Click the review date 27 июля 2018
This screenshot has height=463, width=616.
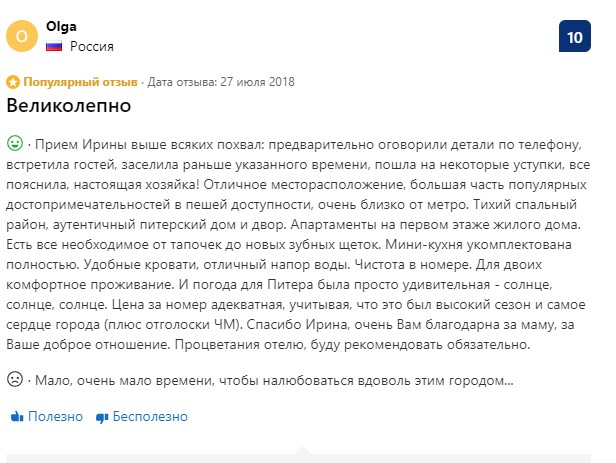(257, 82)
